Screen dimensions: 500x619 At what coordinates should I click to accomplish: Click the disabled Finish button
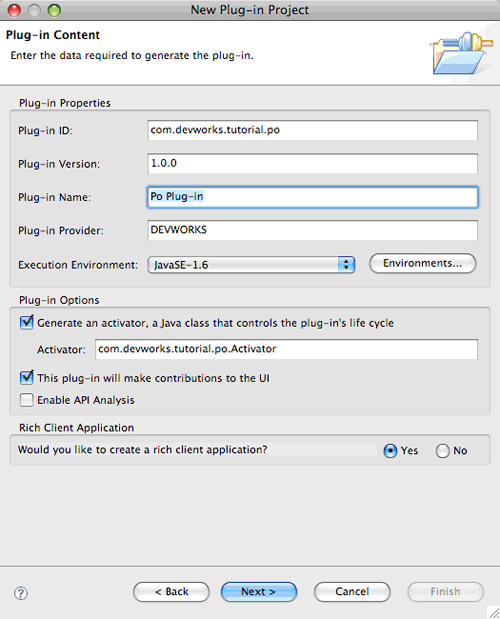pyautogui.click(x=445, y=592)
